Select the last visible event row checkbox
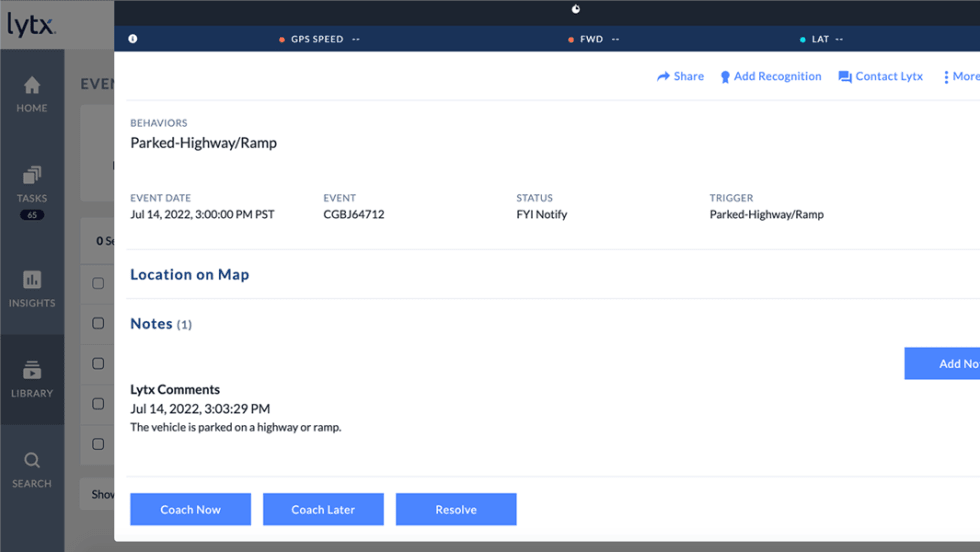This screenshot has width=980, height=552. click(98, 444)
